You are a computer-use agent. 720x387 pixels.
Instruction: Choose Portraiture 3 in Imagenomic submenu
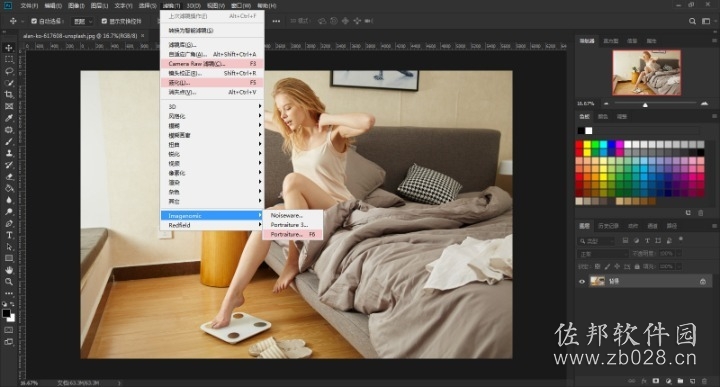pos(293,225)
